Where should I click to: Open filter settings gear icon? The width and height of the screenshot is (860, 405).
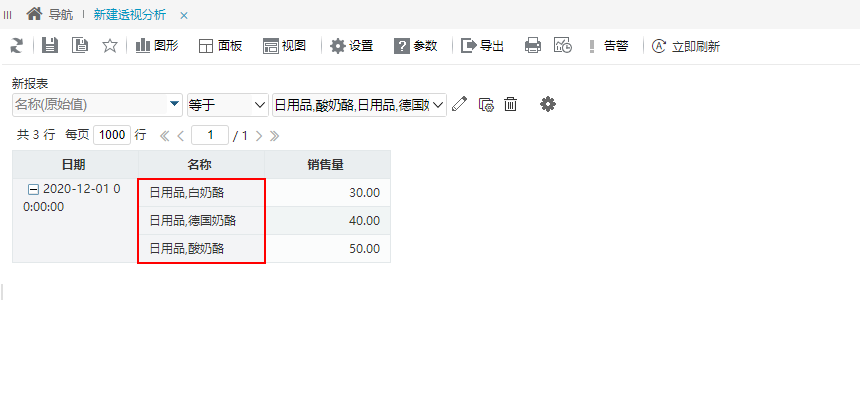tap(548, 104)
